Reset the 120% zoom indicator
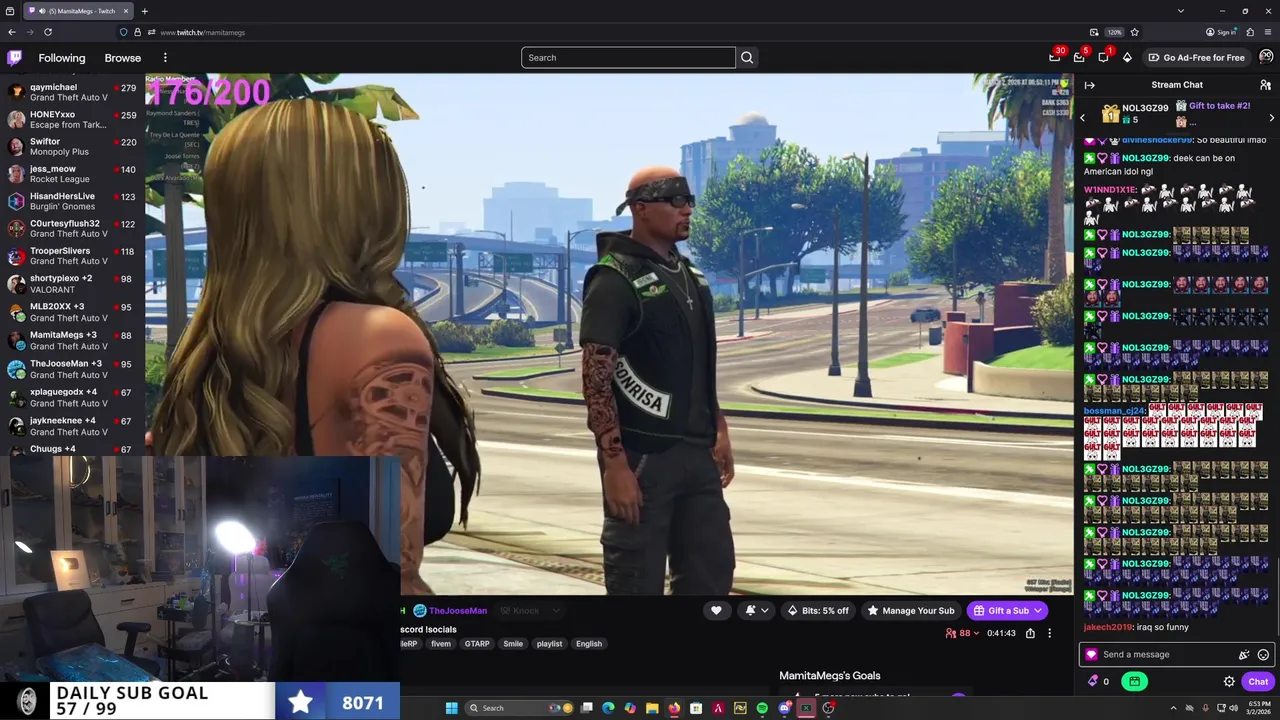The image size is (1280, 720). click(1114, 32)
